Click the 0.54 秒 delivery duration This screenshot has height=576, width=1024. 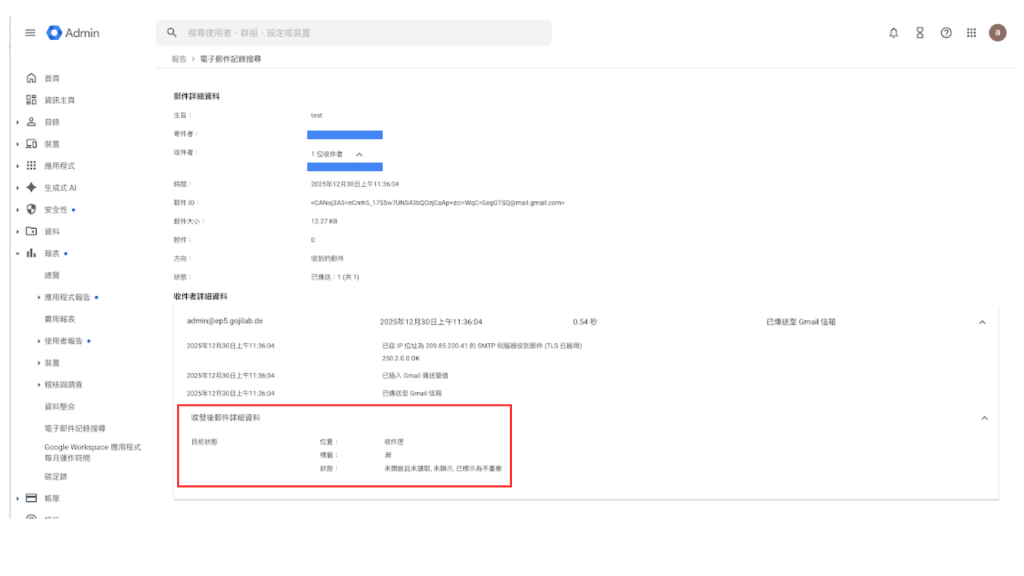click(x=585, y=322)
